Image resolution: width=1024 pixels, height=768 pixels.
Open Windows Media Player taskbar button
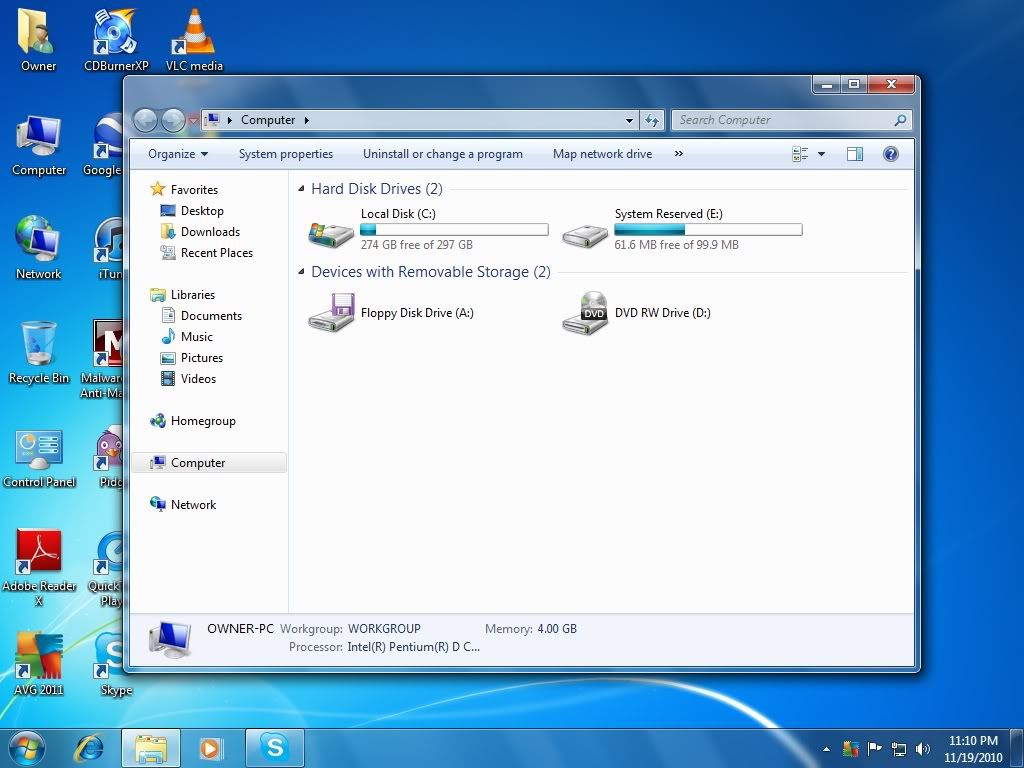210,748
